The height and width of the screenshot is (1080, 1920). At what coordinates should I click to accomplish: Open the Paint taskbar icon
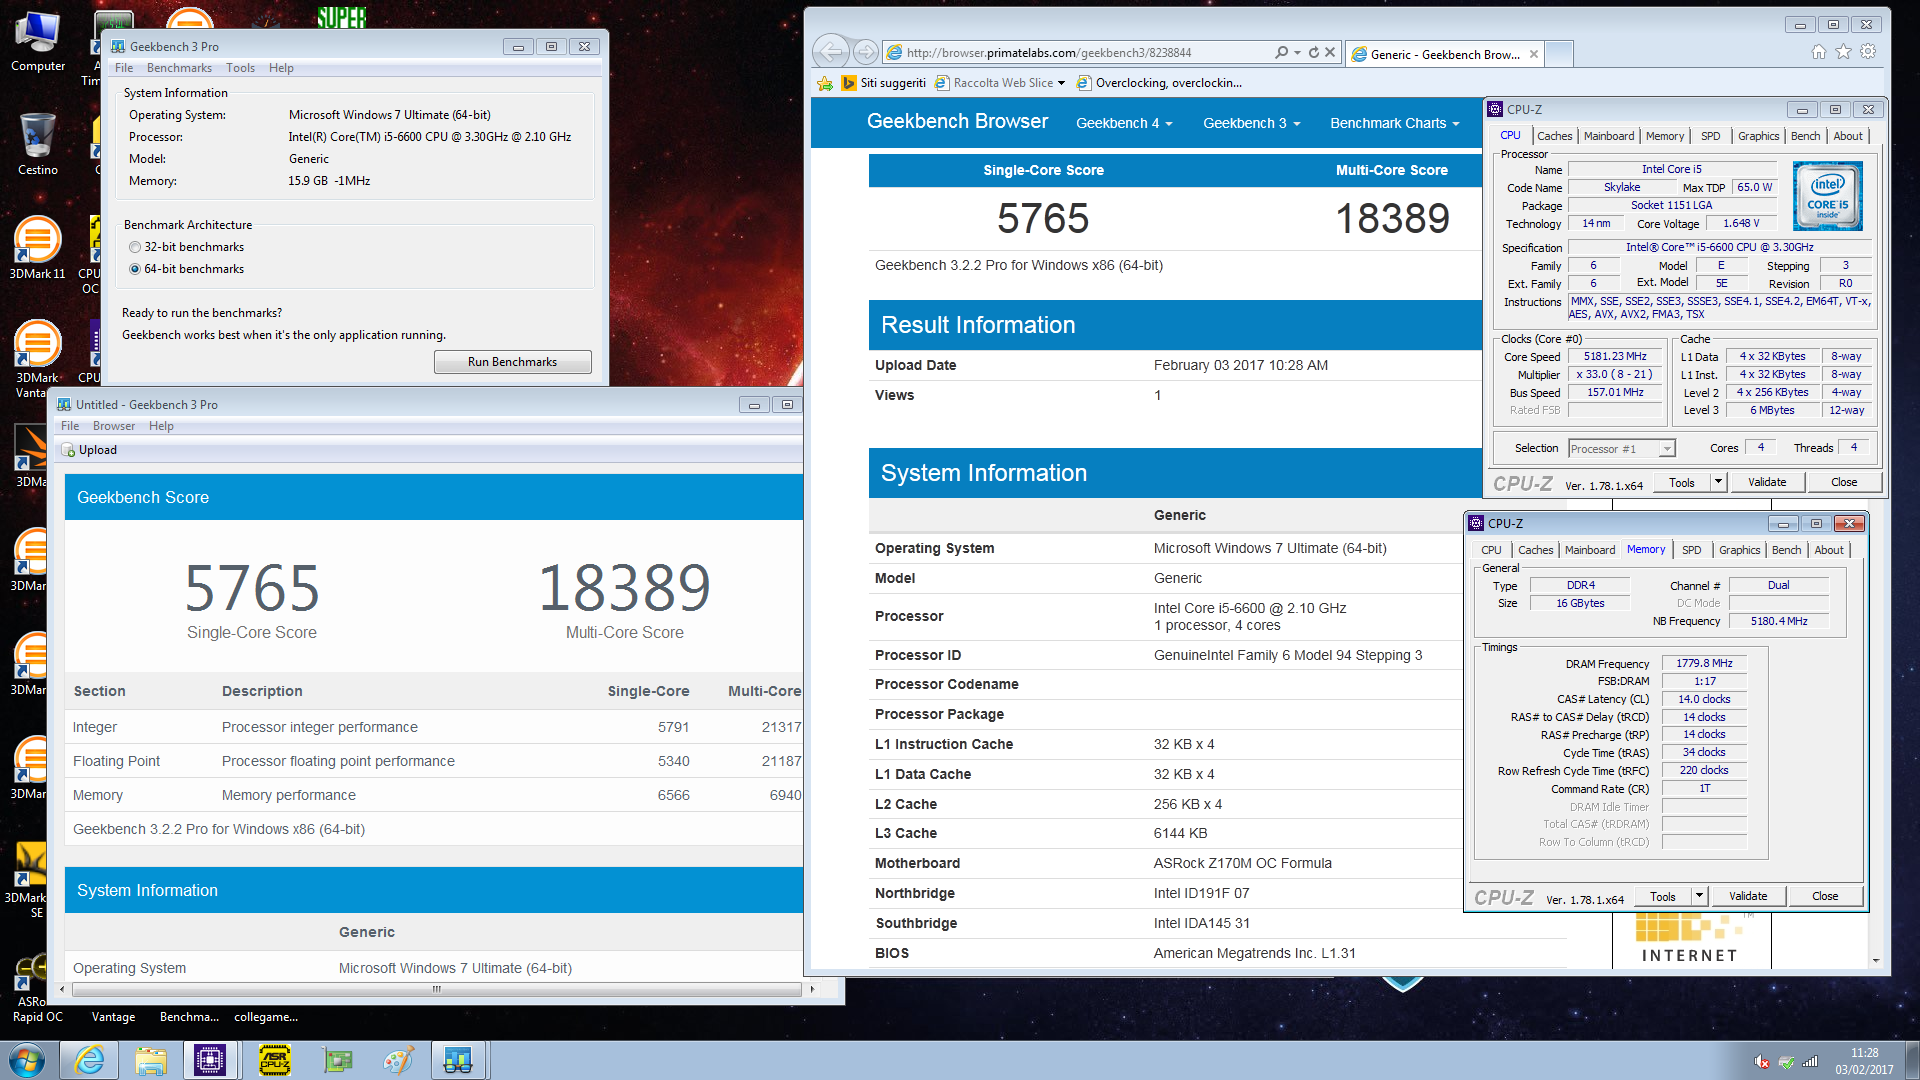[398, 1060]
